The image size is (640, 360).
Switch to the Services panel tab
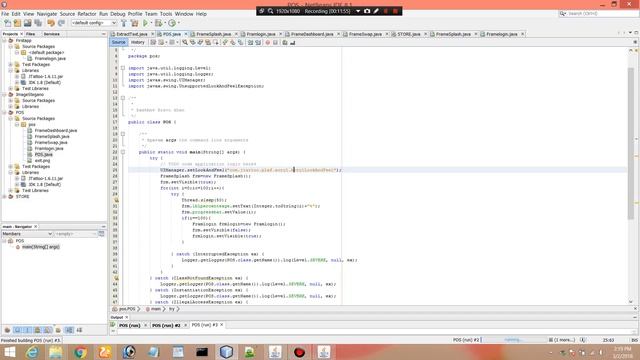click(51, 34)
